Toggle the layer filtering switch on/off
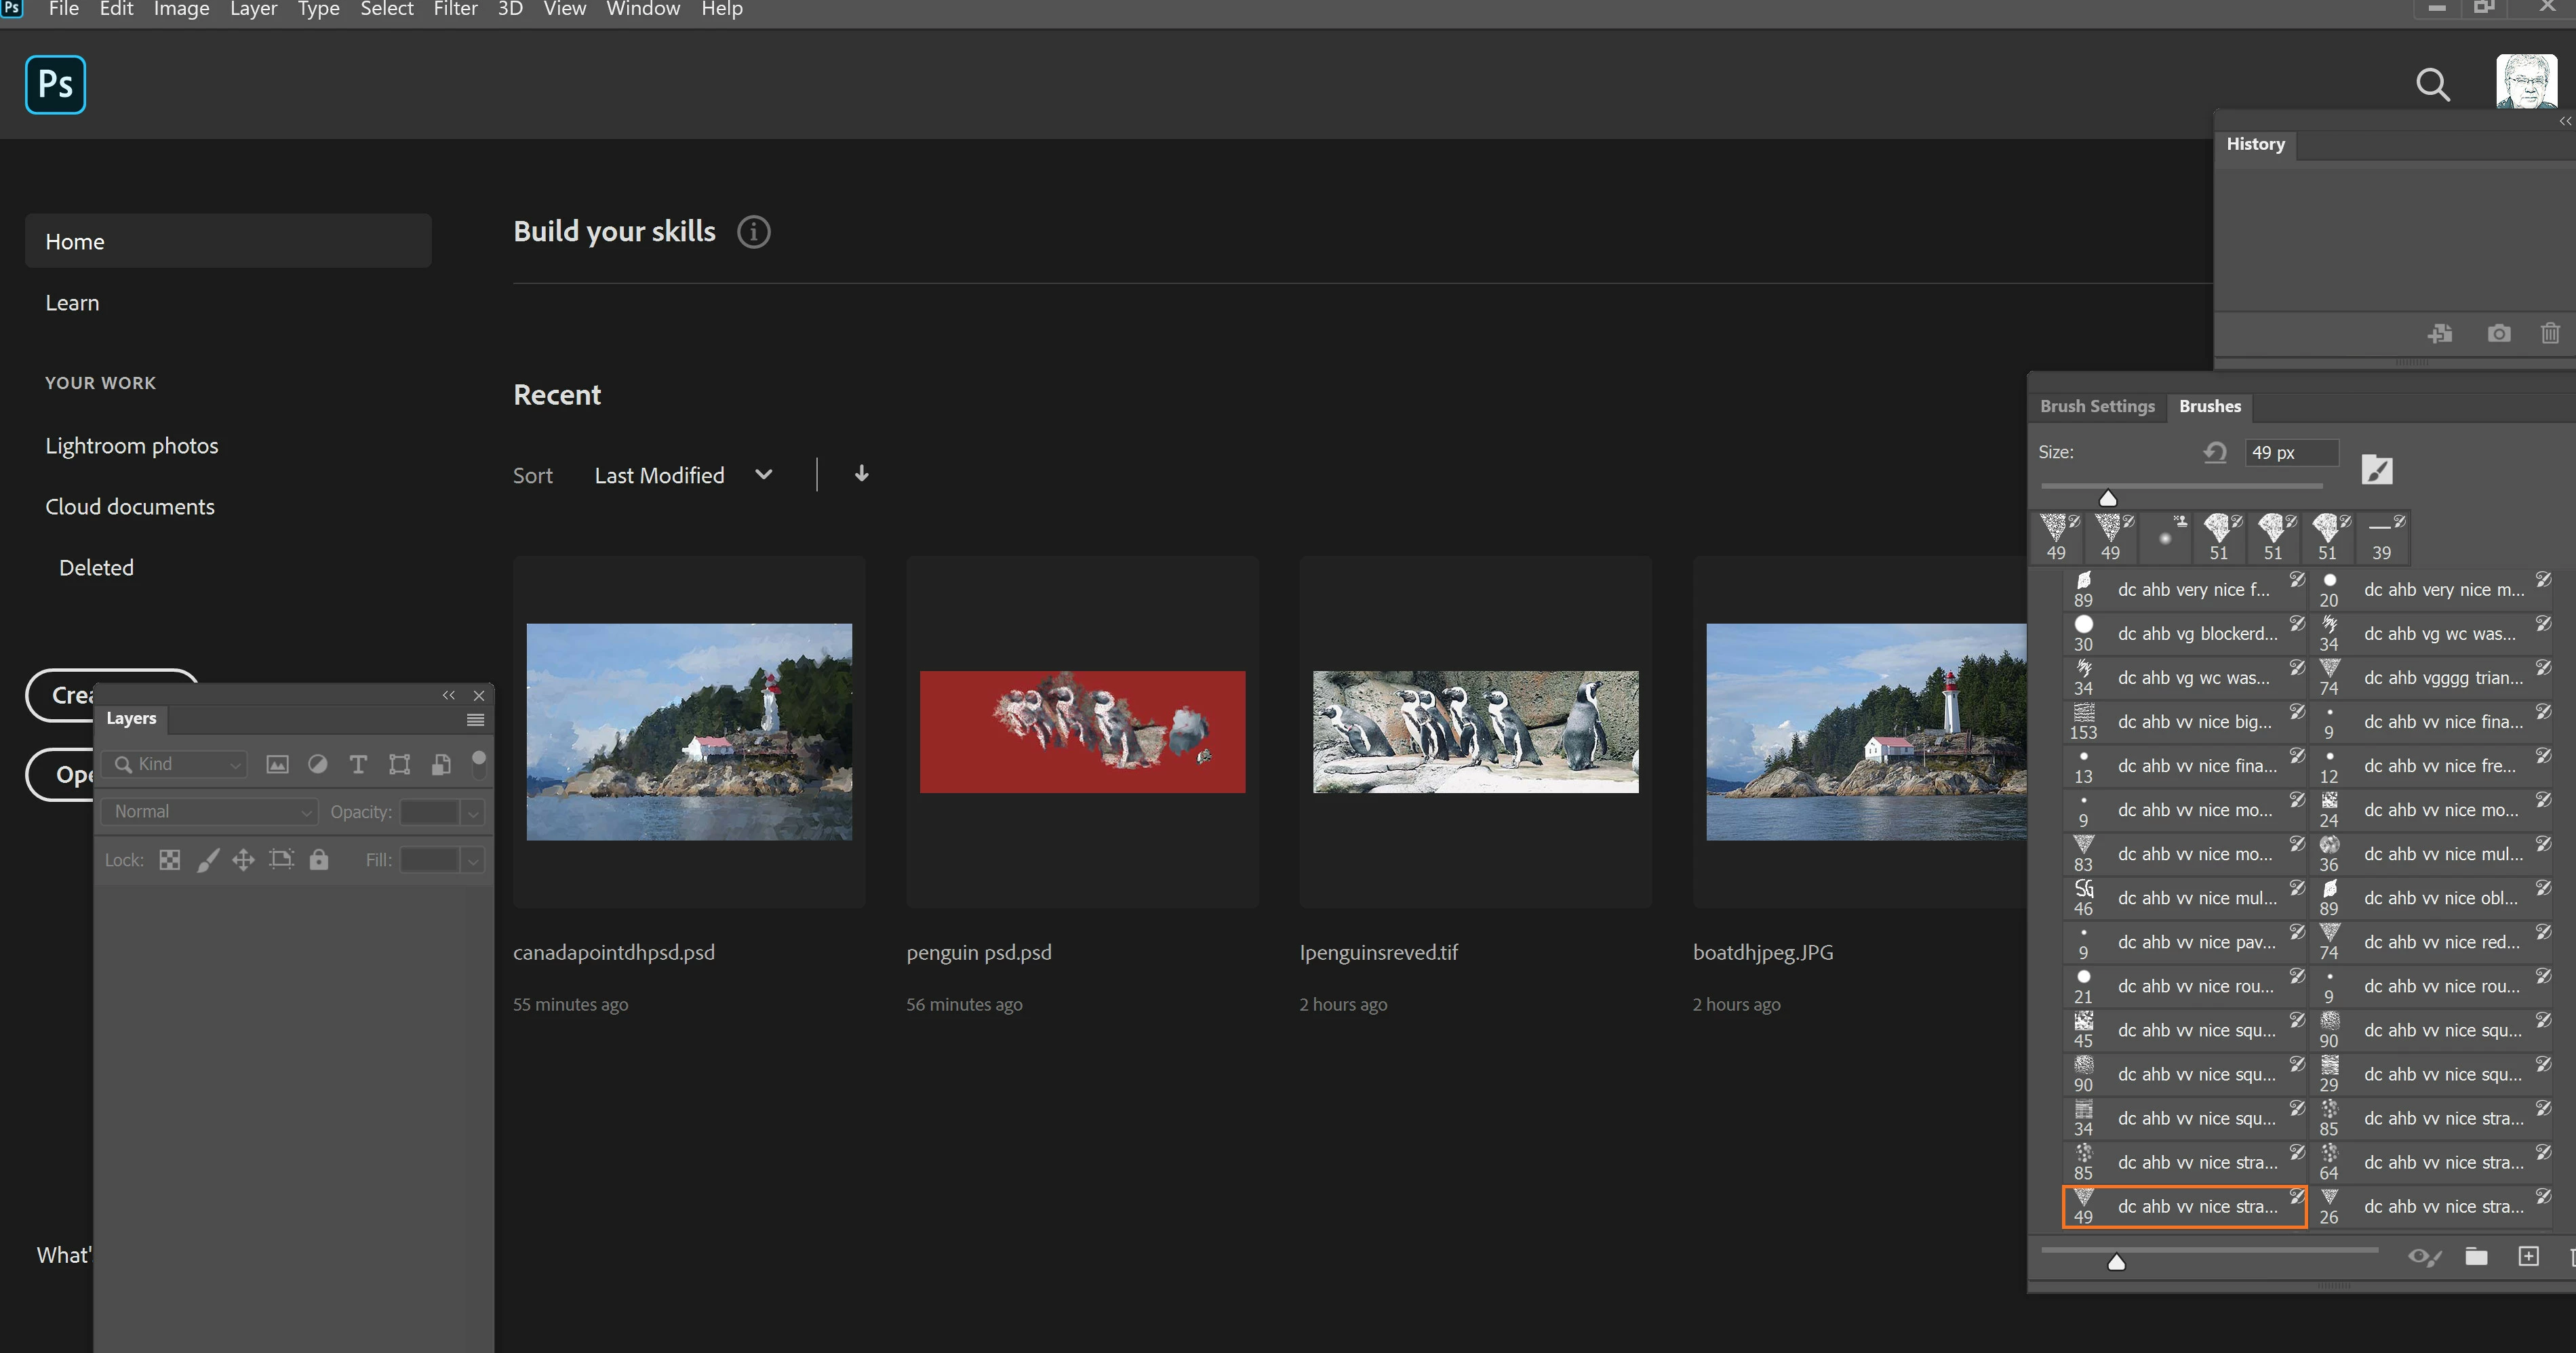Image resolution: width=2576 pixels, height=1353 pixels. [x=479, y=763]
